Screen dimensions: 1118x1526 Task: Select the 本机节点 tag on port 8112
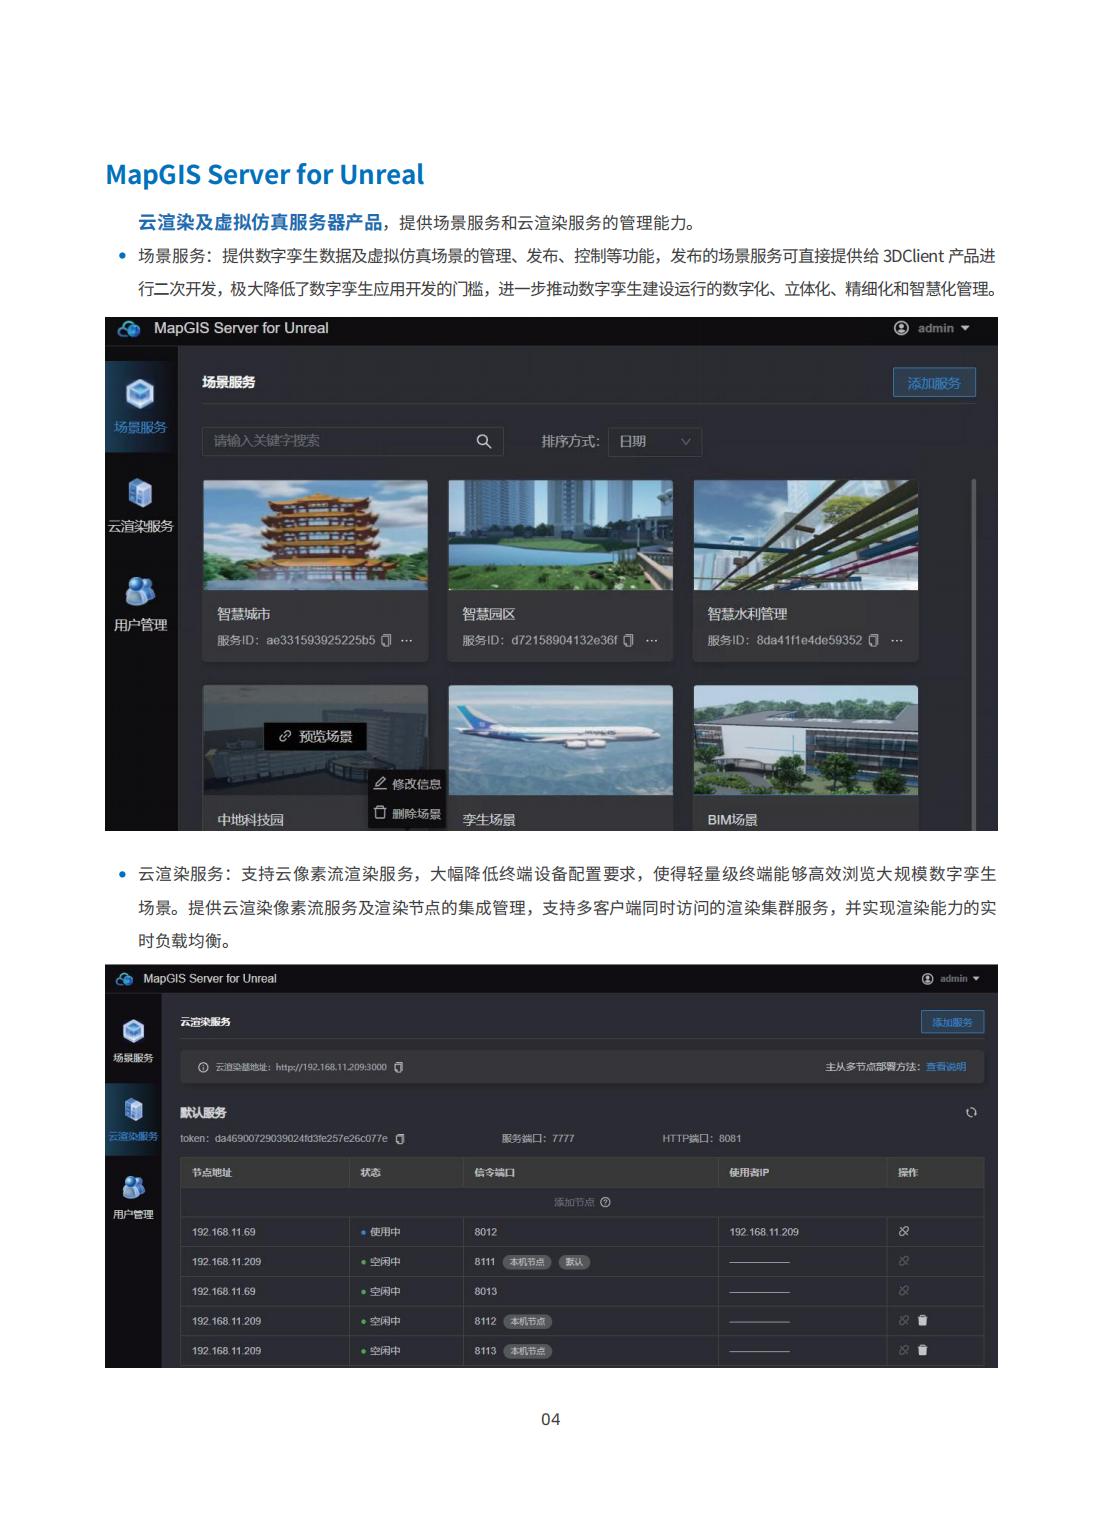(528, 1321)
